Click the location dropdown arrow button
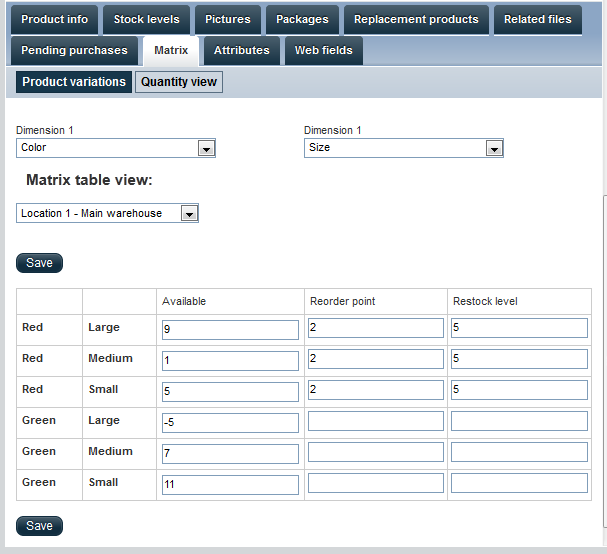607x554 pixels. 189,213
